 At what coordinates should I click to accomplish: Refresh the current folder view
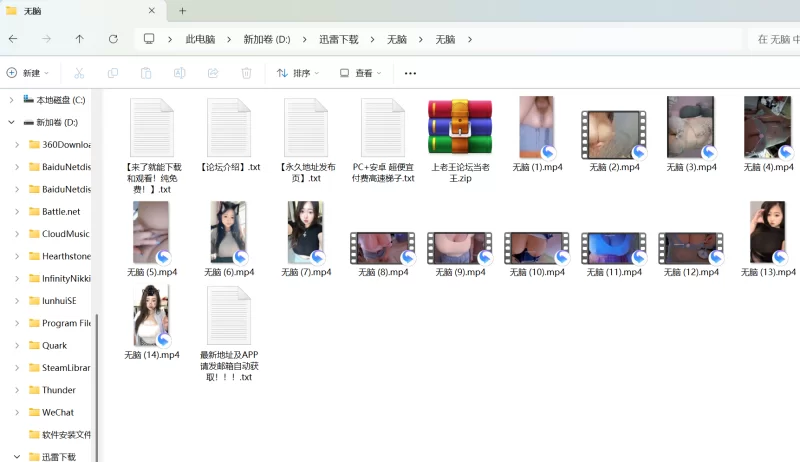(x=113, y=39)
